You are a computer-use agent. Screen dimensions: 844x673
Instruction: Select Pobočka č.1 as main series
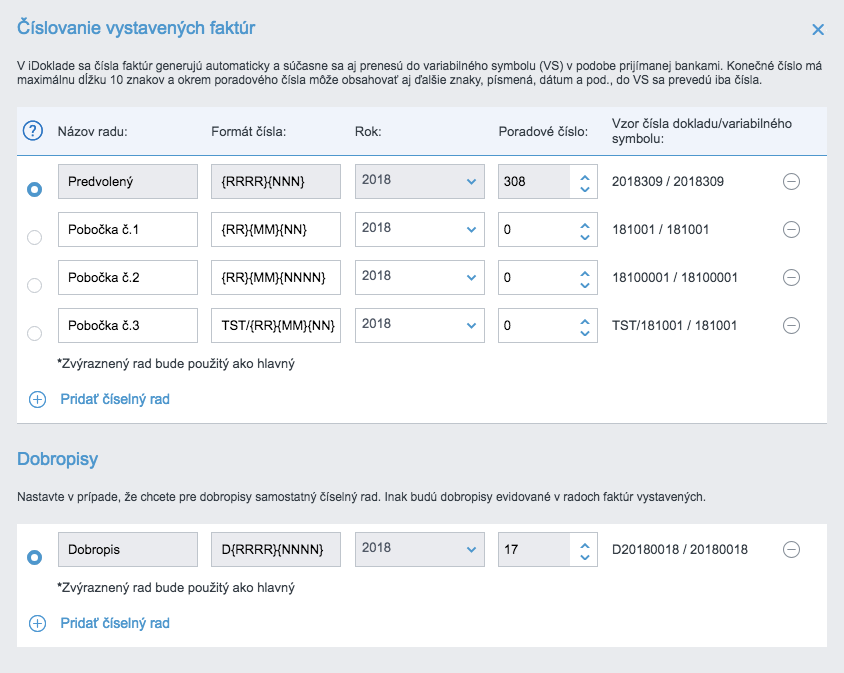pyautogui.click(x=35, y=237)
